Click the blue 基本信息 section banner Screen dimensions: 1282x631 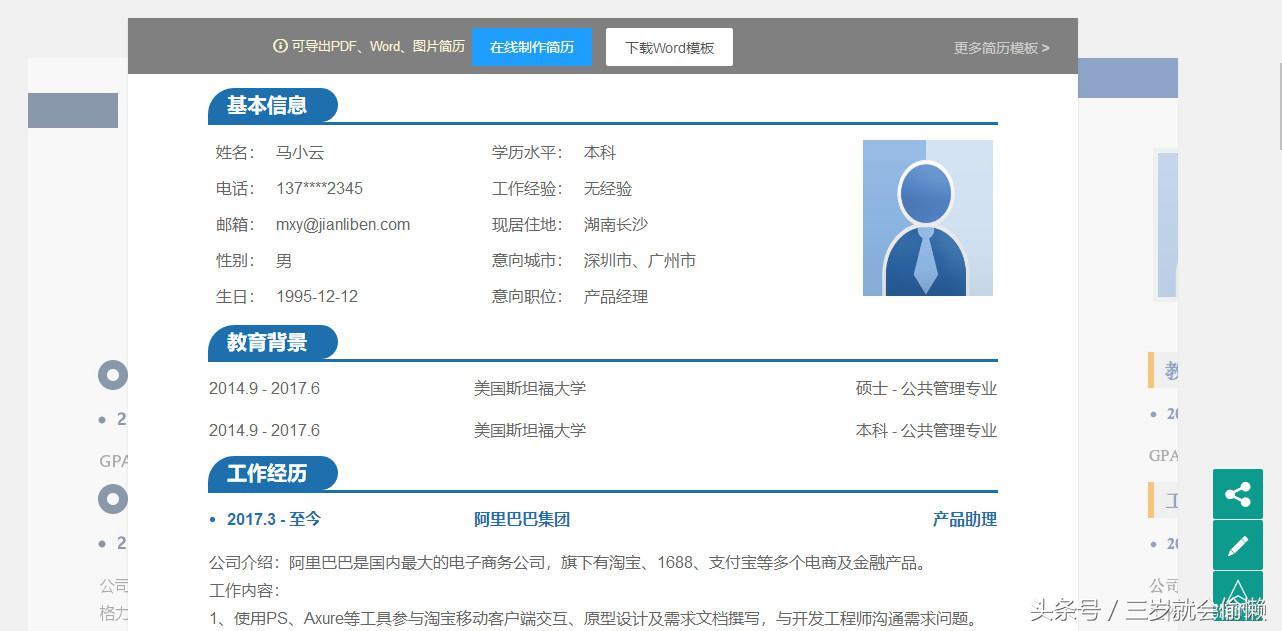point(272,105)
